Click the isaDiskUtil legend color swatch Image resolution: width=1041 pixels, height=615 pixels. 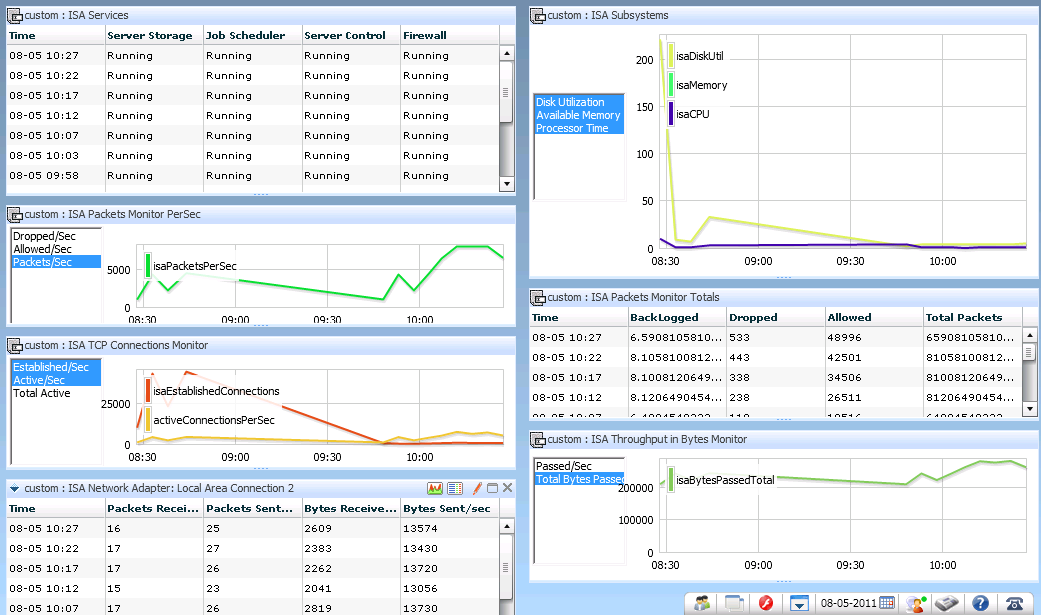point(671,56)
